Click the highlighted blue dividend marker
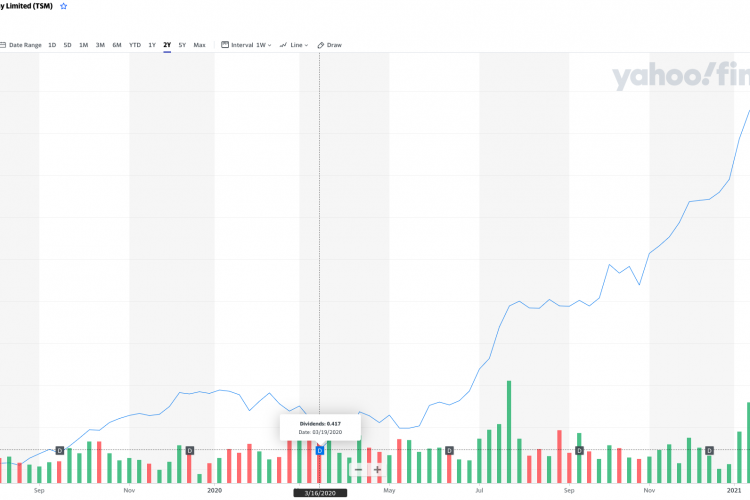This screenshot has width=750, height=500. pos(320,451)
